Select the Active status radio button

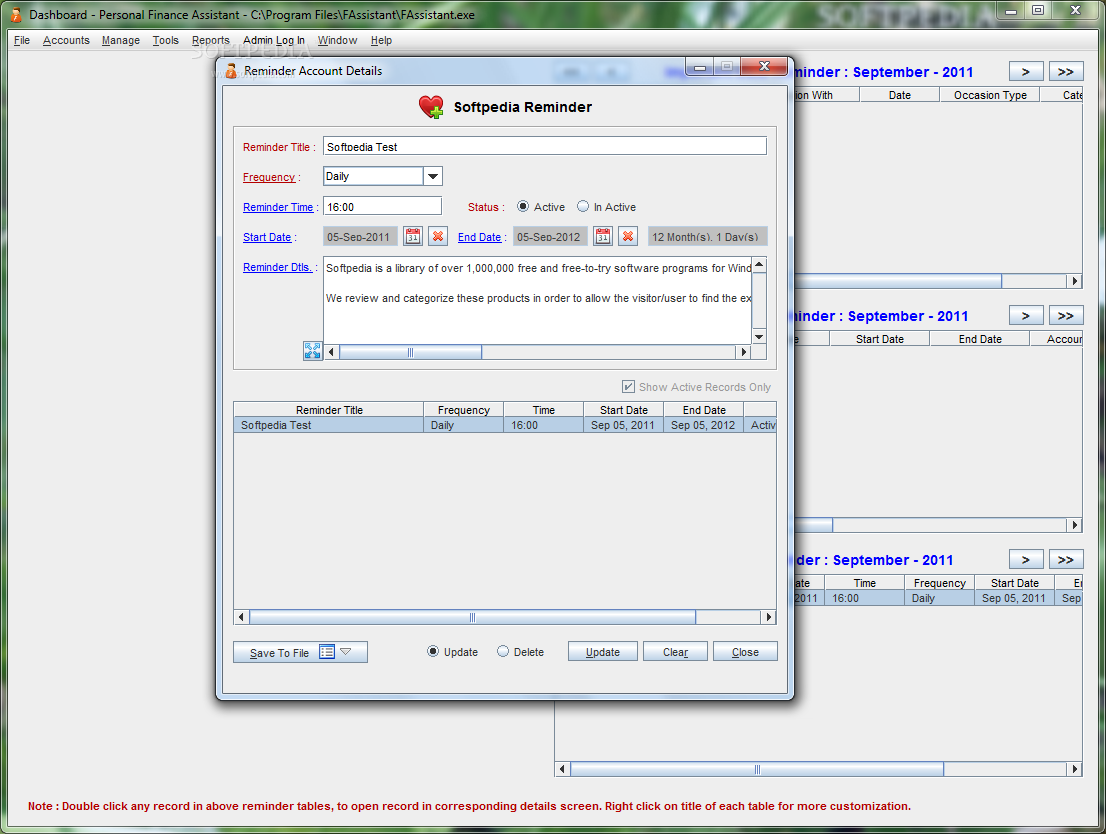coord(523,207)
